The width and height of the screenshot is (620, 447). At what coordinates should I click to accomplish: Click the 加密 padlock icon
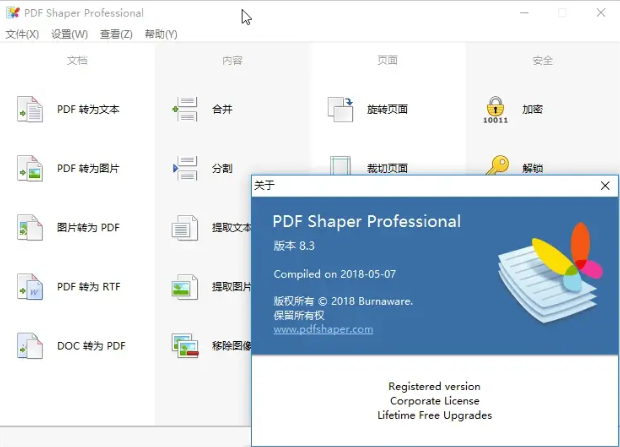(x=495, y=110)
